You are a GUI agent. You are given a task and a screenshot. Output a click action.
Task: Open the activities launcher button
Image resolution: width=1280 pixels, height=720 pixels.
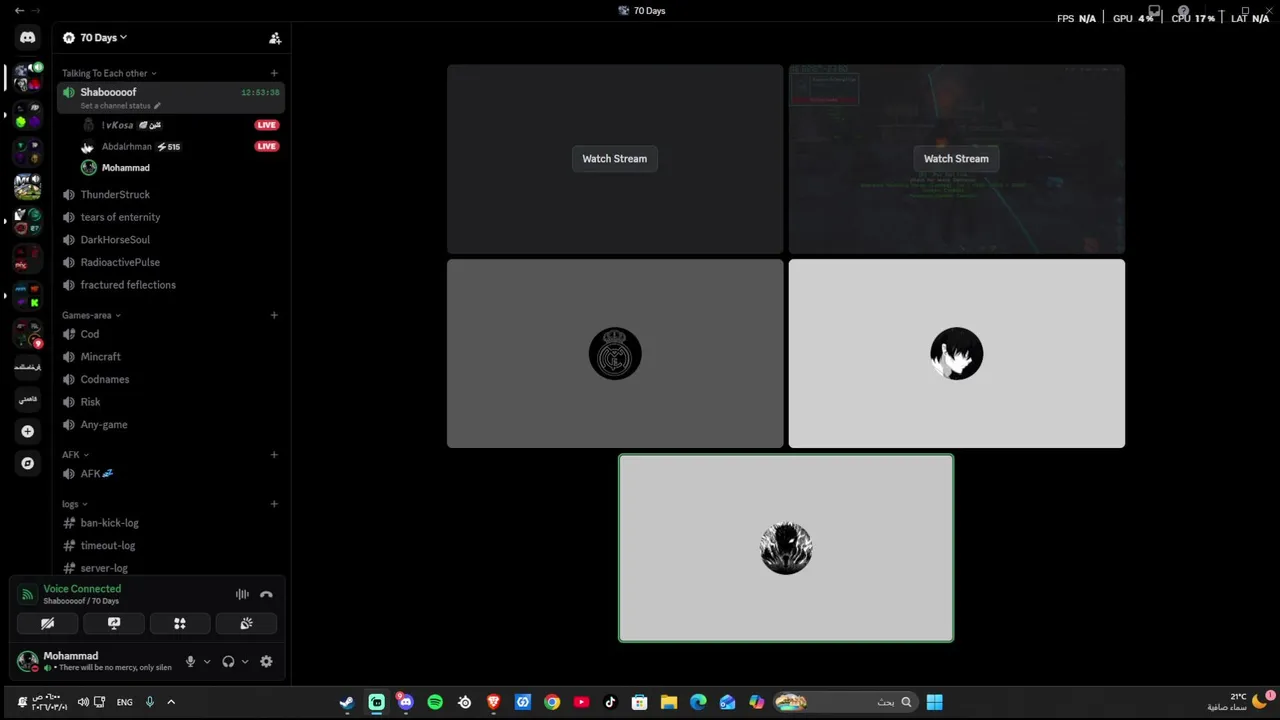[x=180, y=623]
